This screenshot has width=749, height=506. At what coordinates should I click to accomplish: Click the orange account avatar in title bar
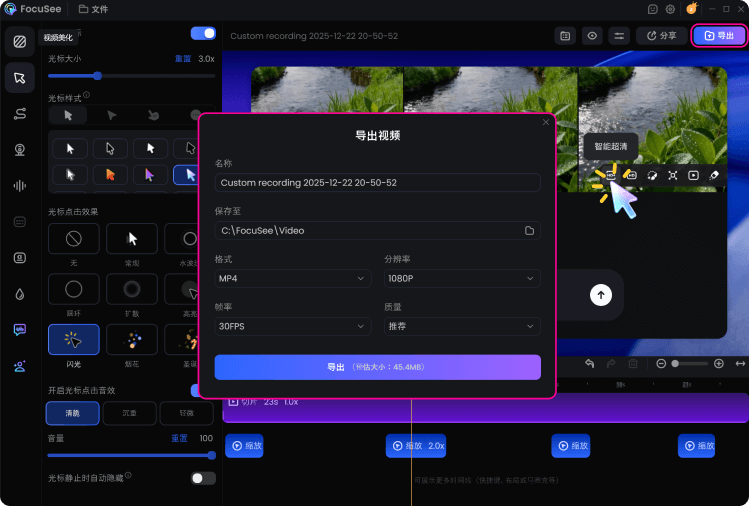(x=691, y=8)
